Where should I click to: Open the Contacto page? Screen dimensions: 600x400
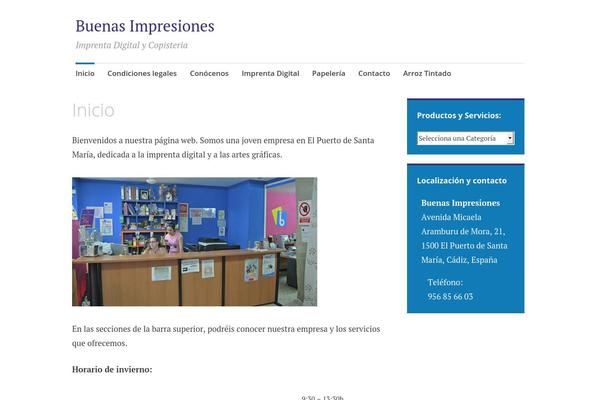374,73
